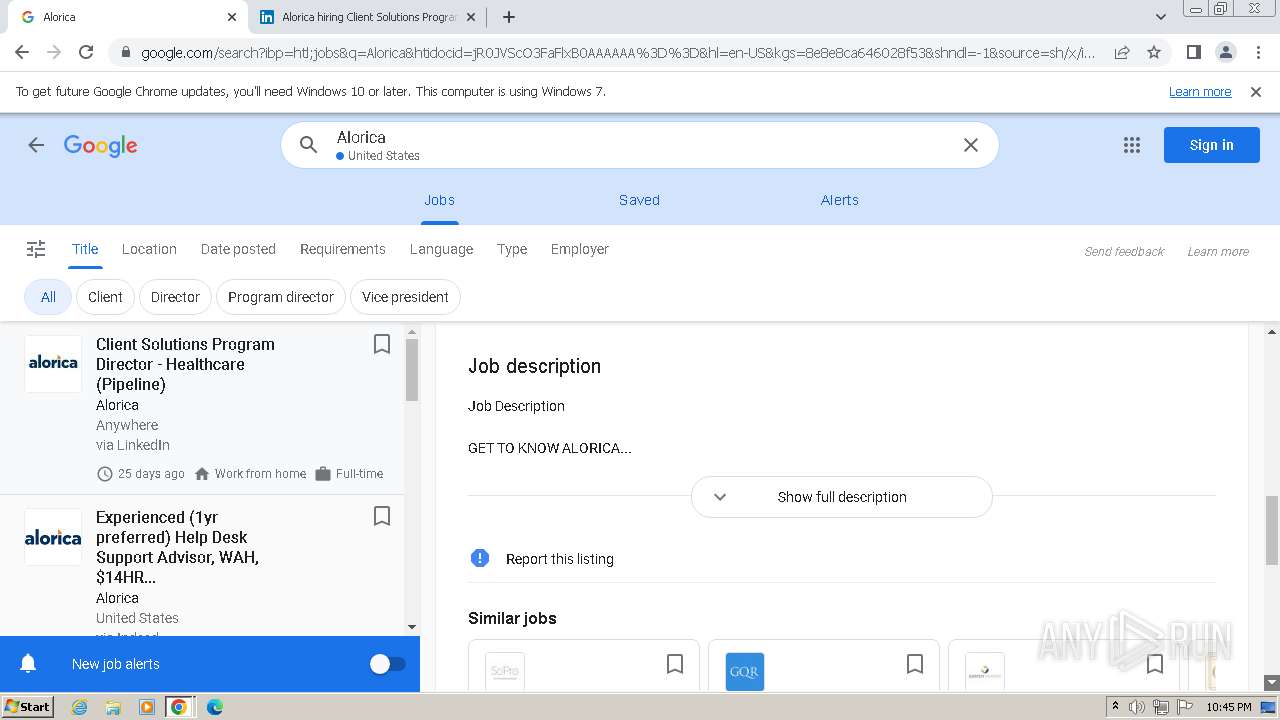Open the filter settings sliders icon
The height and width of the screenshot is (720, 1280).
coord(36,249)
